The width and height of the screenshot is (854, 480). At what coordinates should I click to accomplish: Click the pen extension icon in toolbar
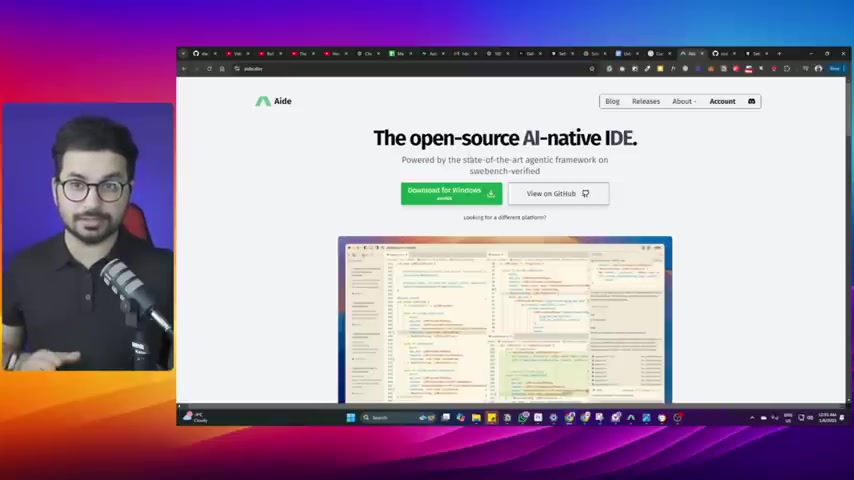(x=647, y=69)
